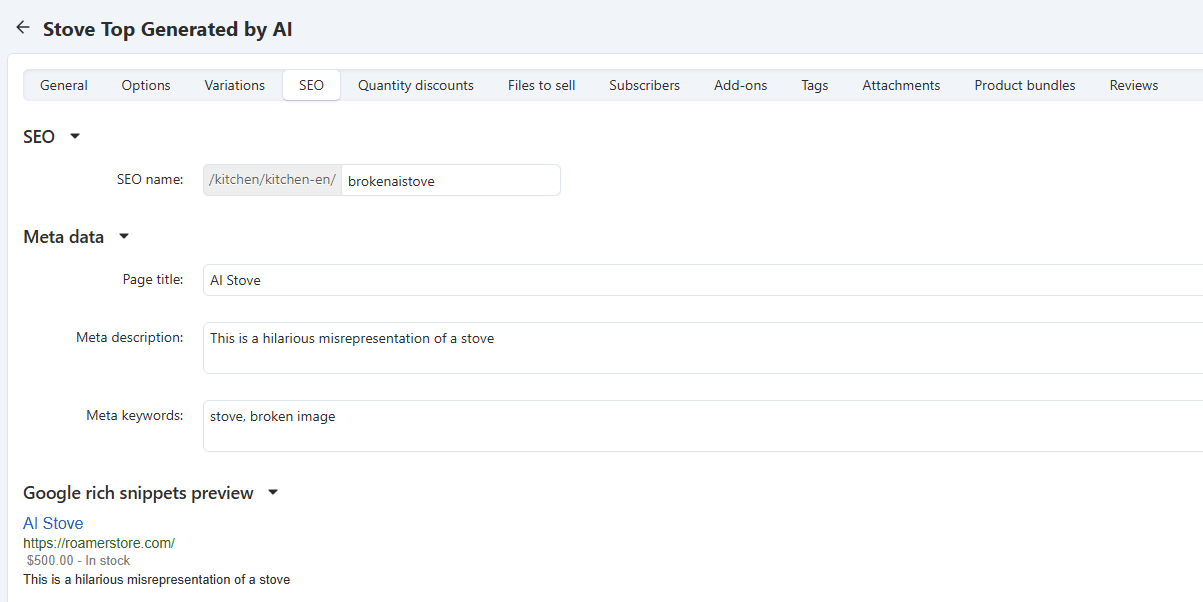This screenshot has height=602, width=1203.
Task: Go to the Variations tab
Action: click(x=235, y=85)
